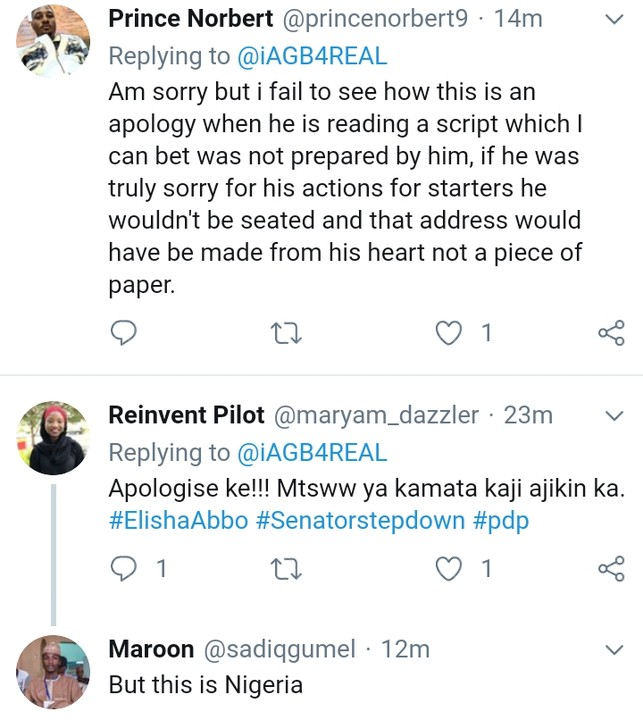Share Reinvent Pilot's tweet
The image size is (643, 720).
pyautogui.click(x=610, y=569)
